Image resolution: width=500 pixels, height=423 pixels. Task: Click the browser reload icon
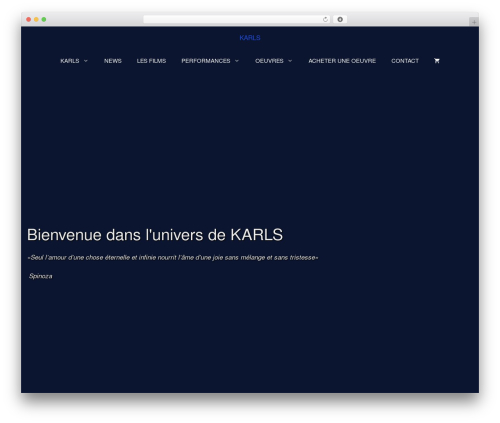pyautogui.click(x=325, y=19)
